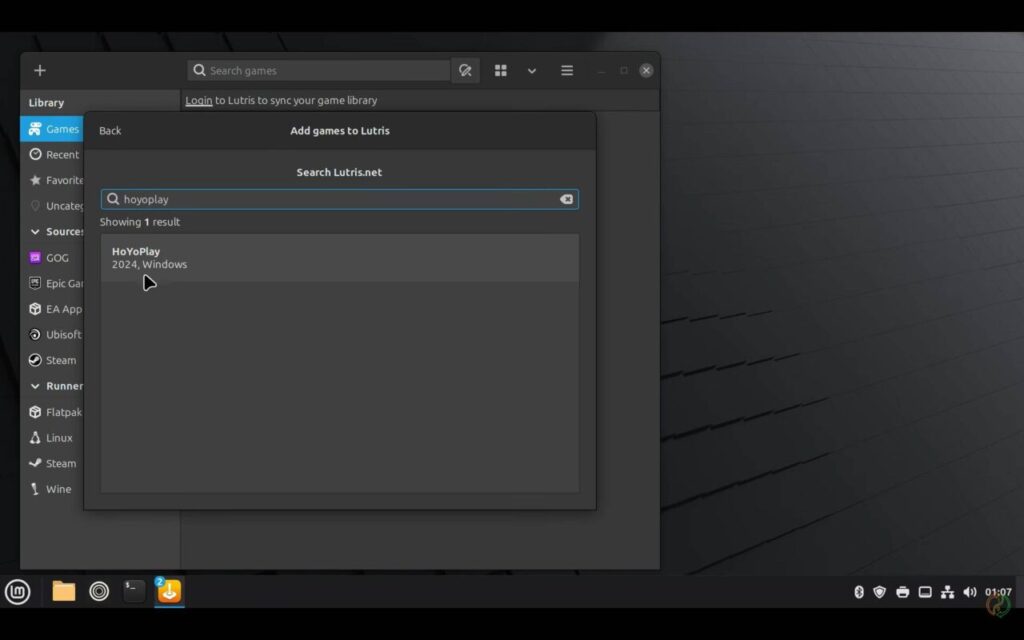Viewport: 1024px width, 640px height.
Task: Select Steam under Sources
Action: tap(52, 360)
